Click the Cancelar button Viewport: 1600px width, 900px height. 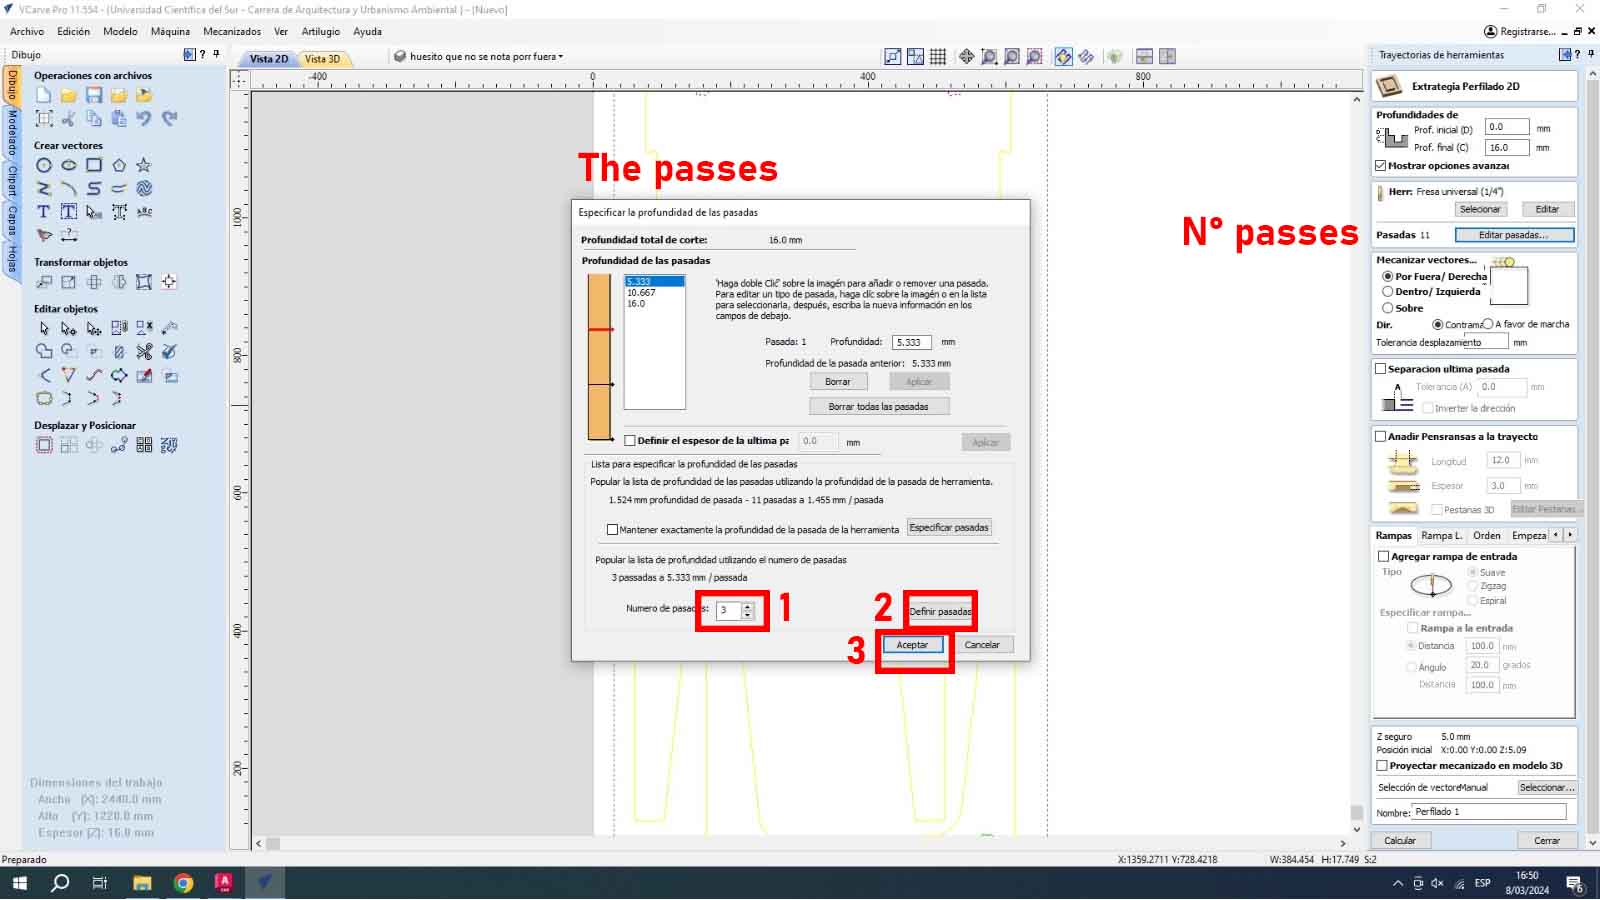coord(982,645)
